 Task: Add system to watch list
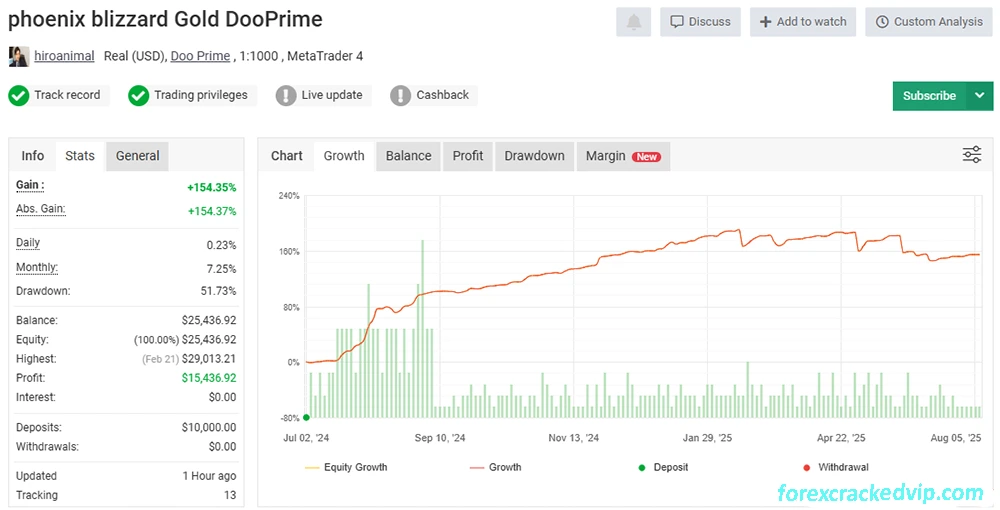coord(803,22)
